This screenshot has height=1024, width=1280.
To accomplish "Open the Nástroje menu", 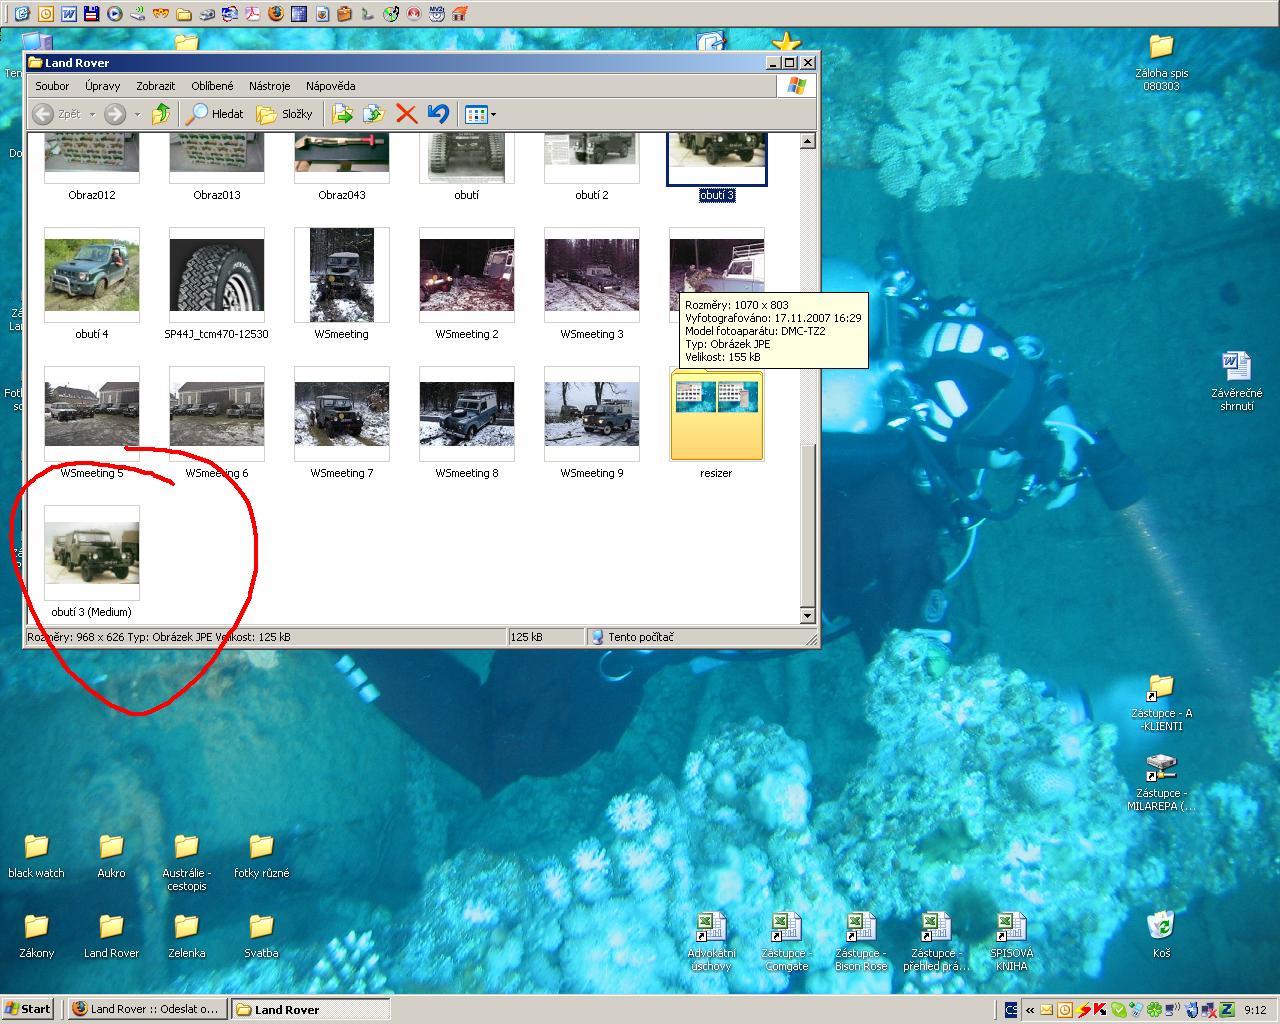I will (269, 86).
